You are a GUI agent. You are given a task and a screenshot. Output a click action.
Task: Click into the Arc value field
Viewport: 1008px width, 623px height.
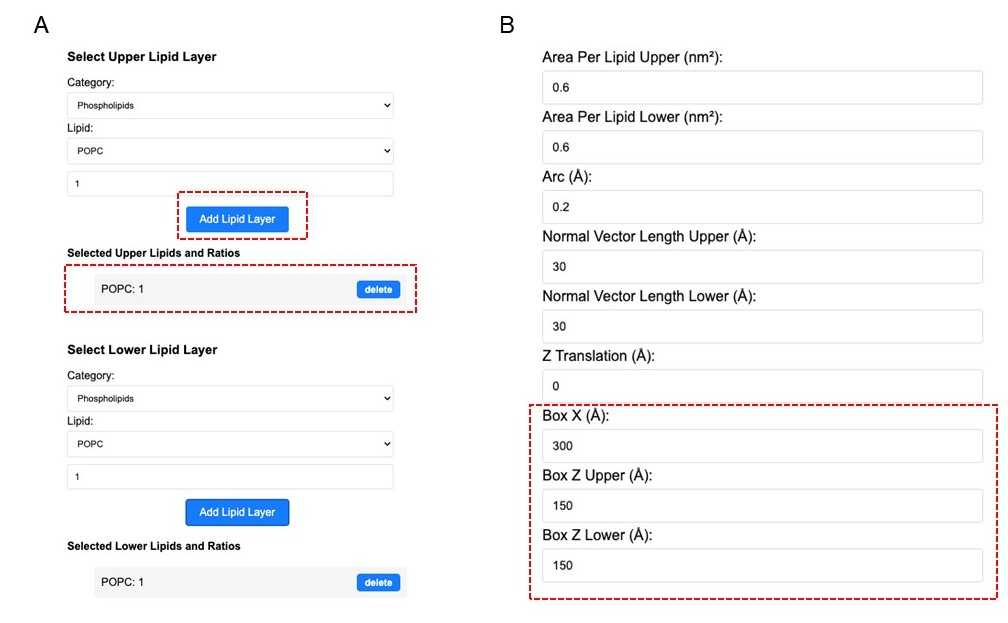762,207
